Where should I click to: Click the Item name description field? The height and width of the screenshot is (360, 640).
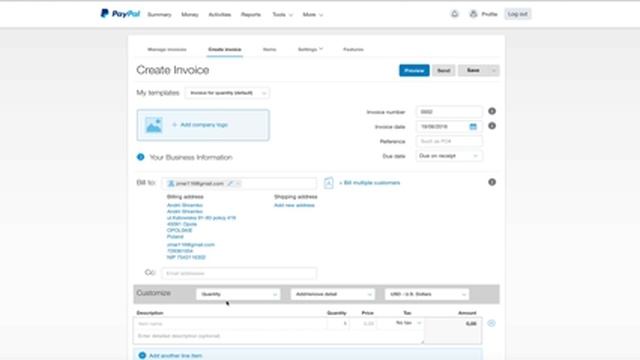coord(230,324)
